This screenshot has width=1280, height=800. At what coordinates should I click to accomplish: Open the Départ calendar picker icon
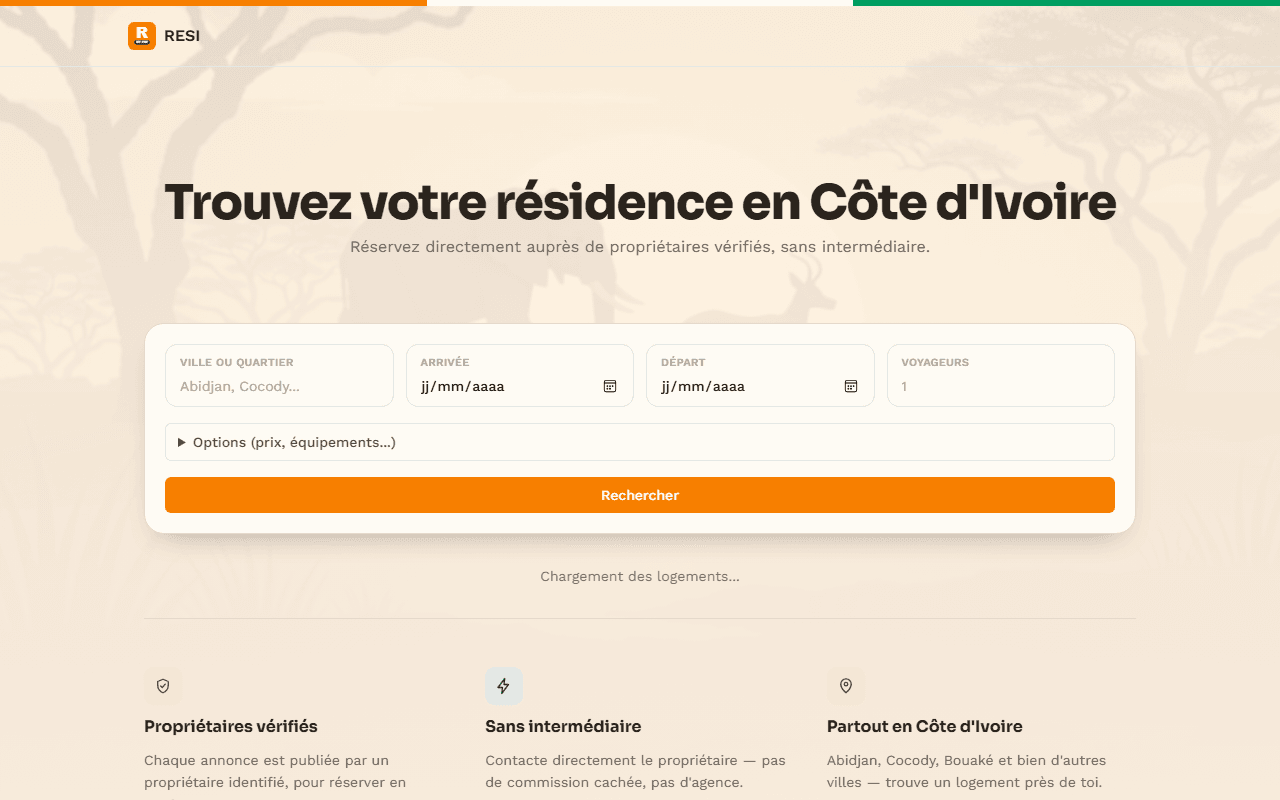851,386
